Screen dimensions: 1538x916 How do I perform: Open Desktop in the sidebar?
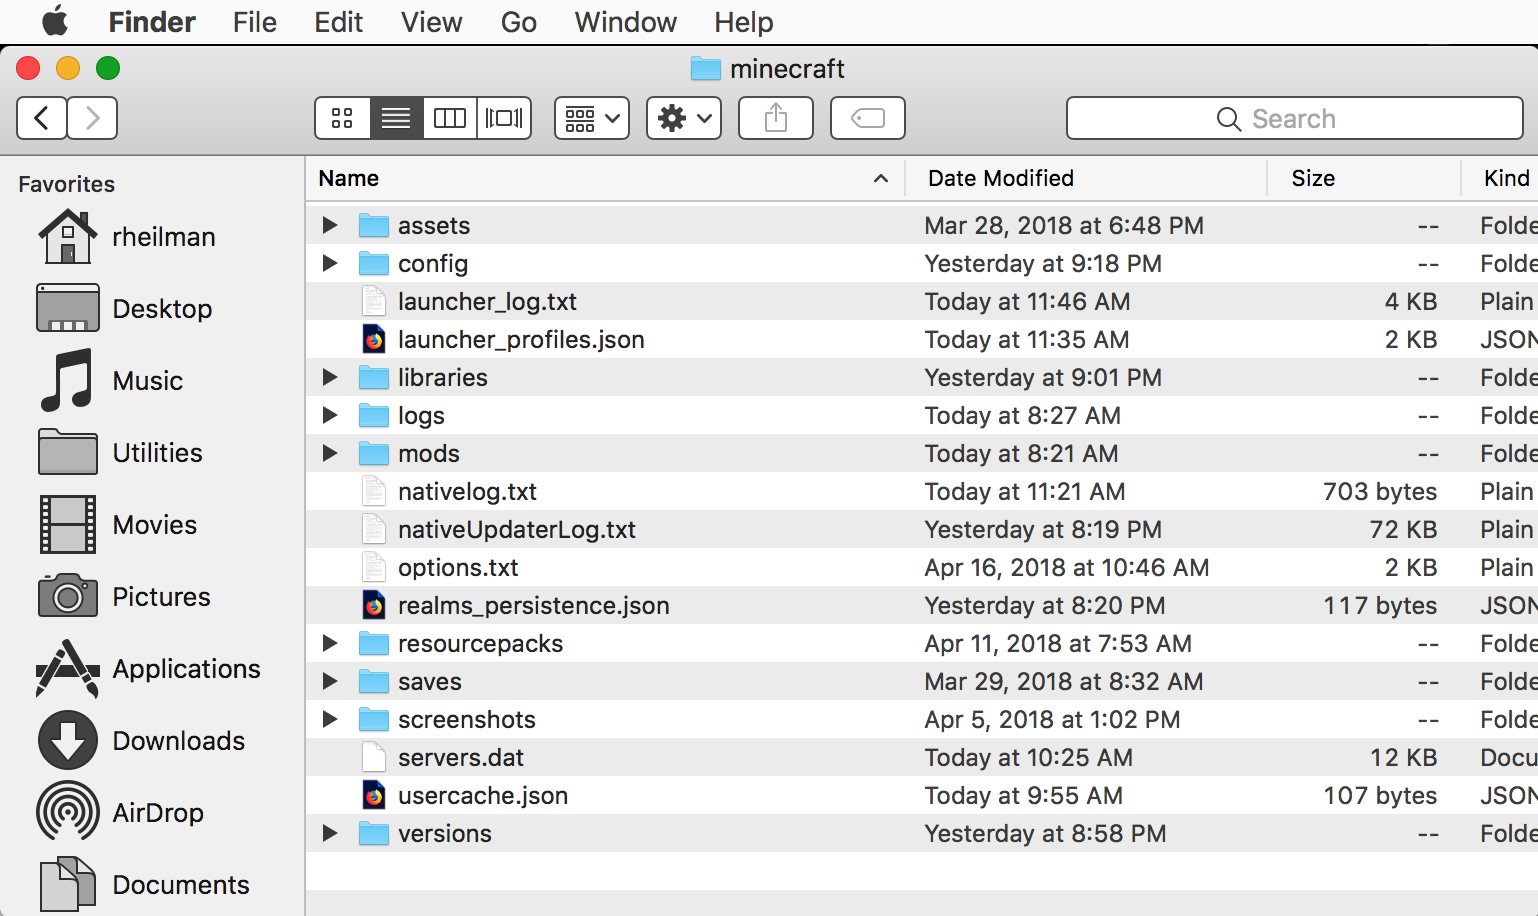pos(125,309)
